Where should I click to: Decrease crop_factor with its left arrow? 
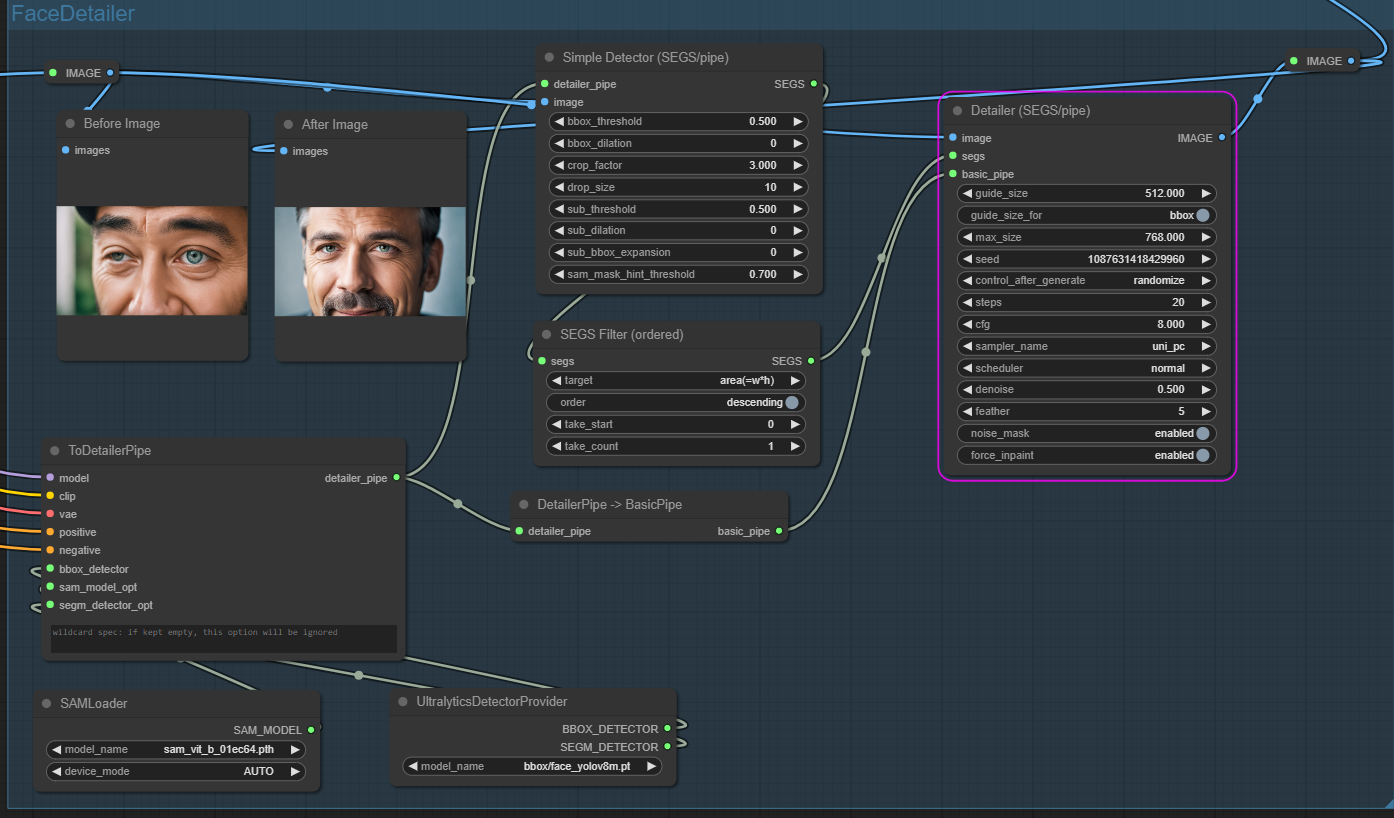click(x=558, y=165)
